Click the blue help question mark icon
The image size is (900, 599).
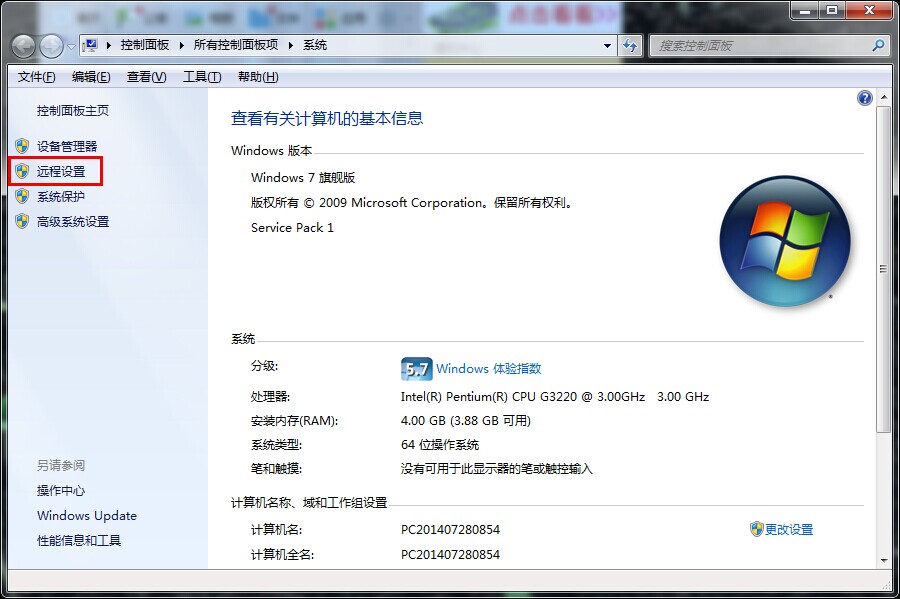point(865,98)
